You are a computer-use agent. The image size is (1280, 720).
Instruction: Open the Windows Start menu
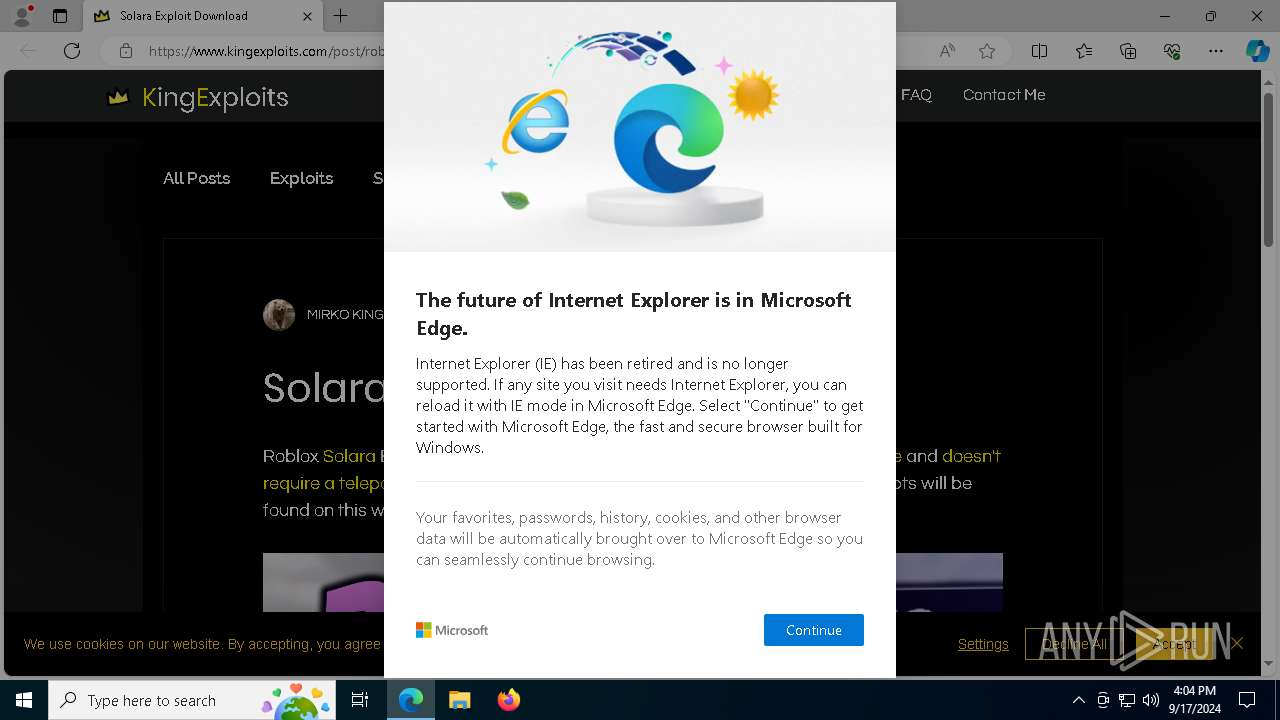tap(24, 700)
